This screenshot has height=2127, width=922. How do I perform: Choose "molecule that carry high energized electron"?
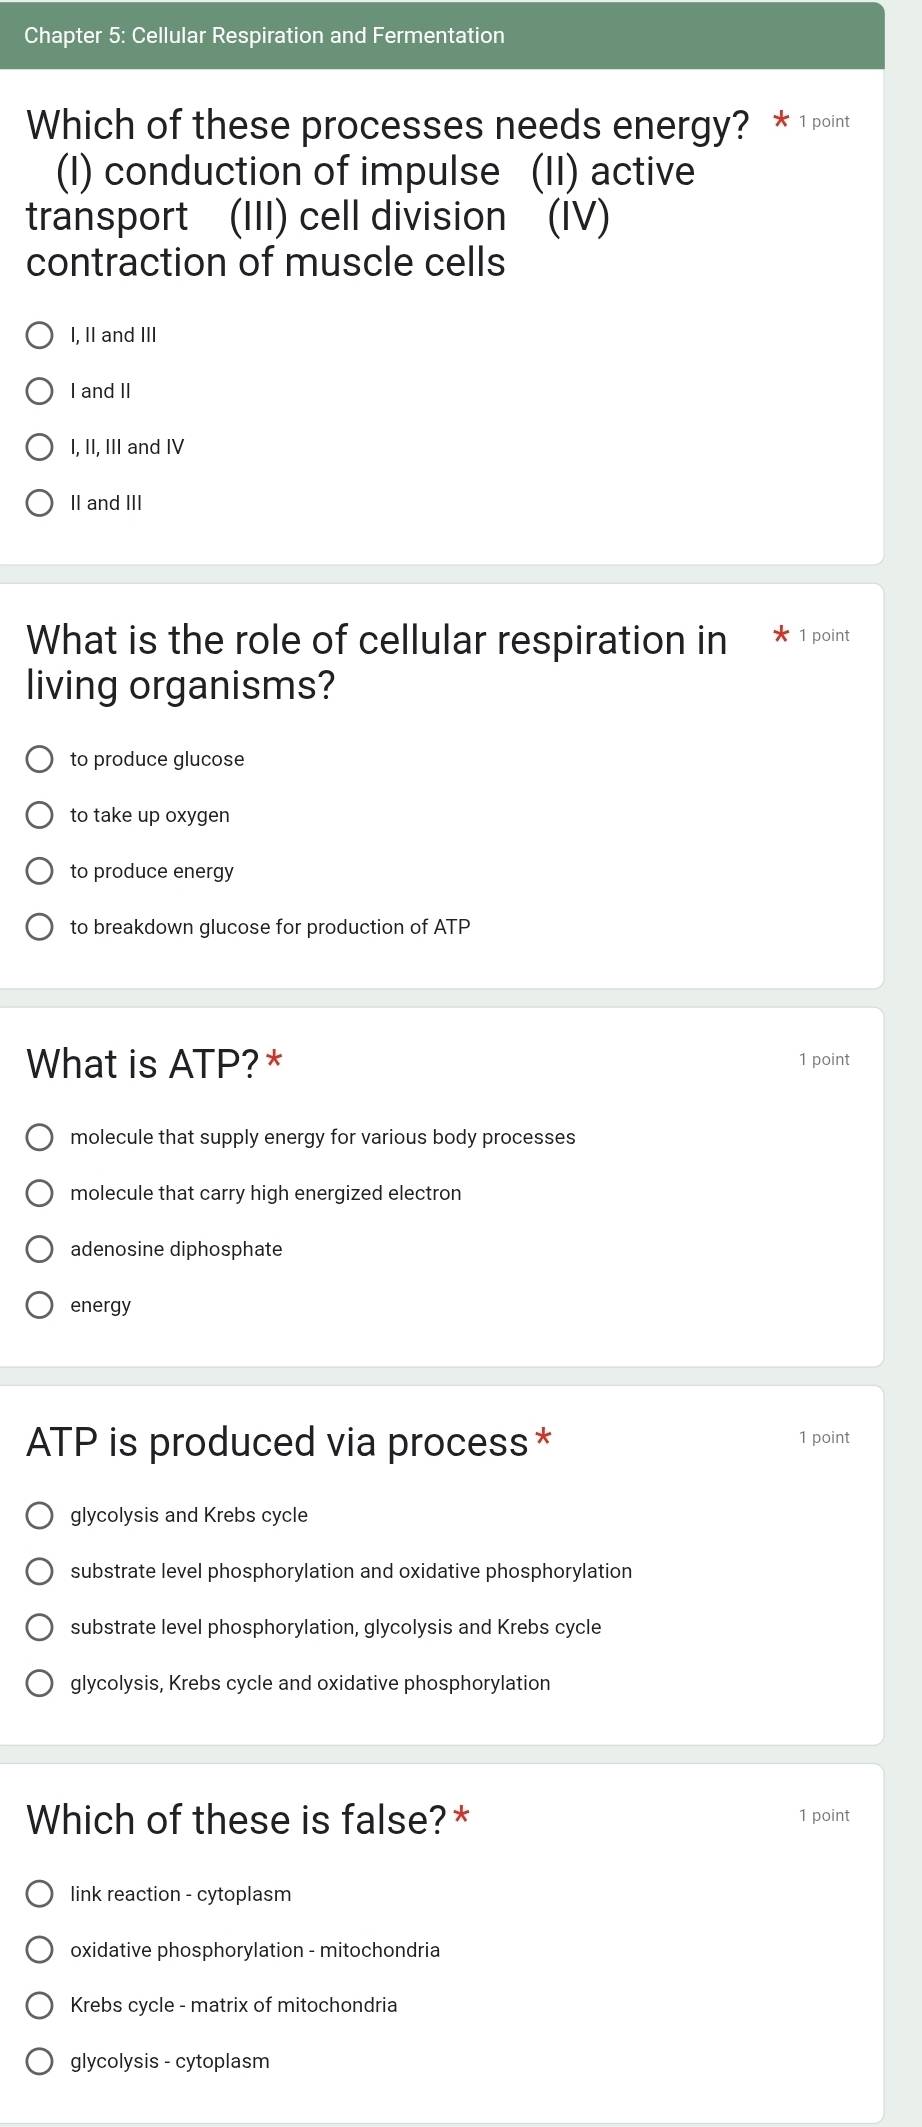40,1193
